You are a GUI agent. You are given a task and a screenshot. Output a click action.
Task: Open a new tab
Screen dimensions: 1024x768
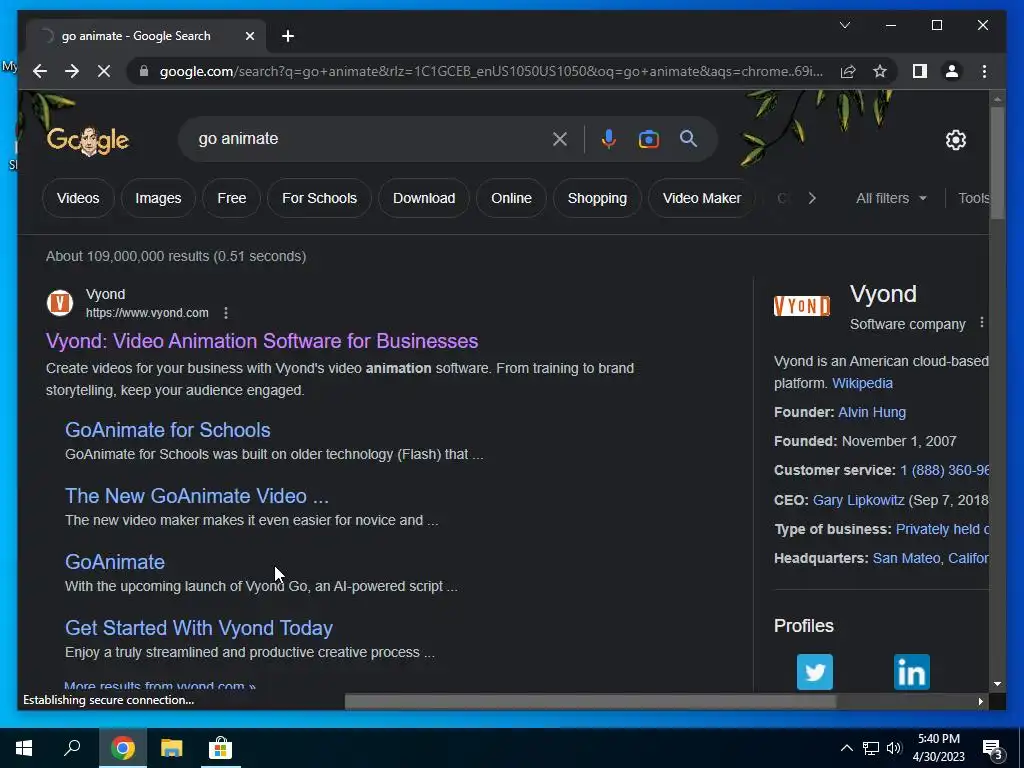pyautogui.click(x=288, y=36)
